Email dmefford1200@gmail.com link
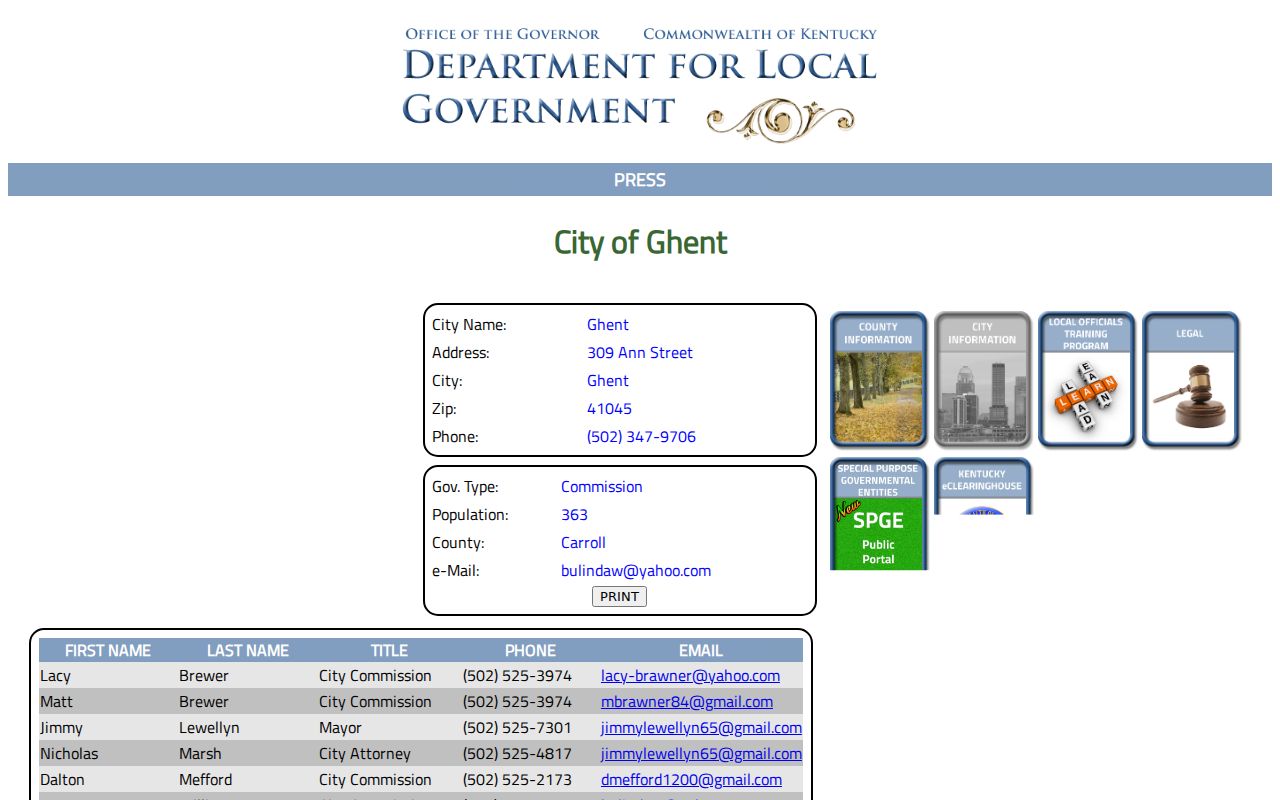This screenshot has width=1280, height=800. coord(691,780)
